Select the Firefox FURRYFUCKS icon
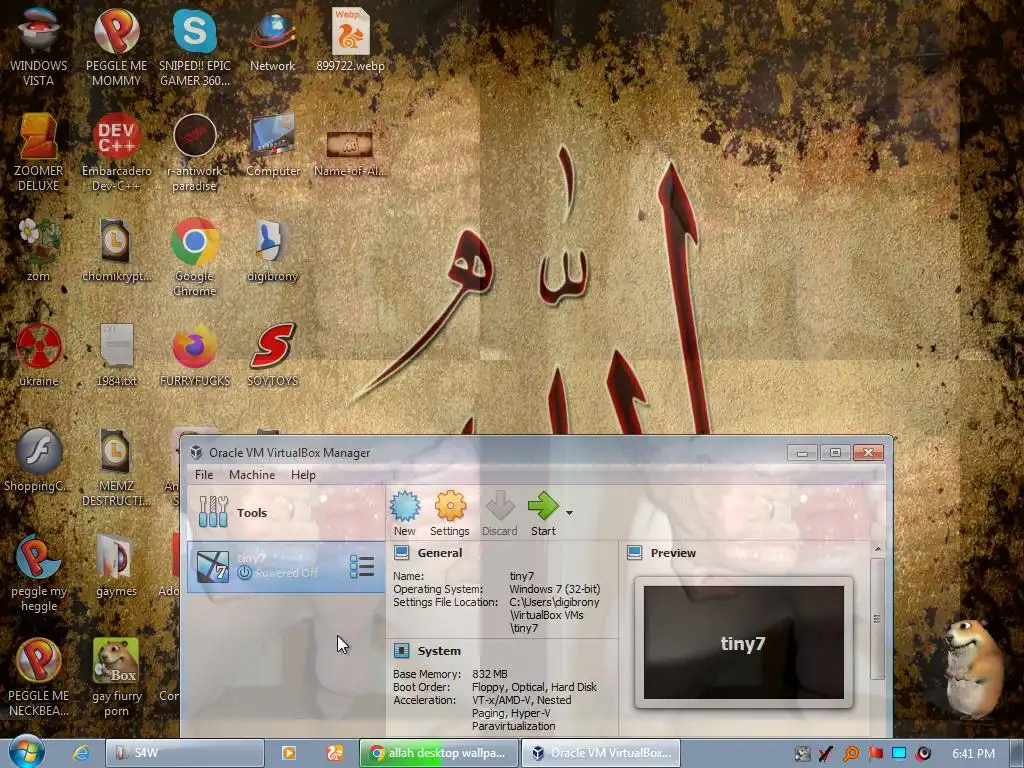The image size is (1024, 768). coord(195,355)
